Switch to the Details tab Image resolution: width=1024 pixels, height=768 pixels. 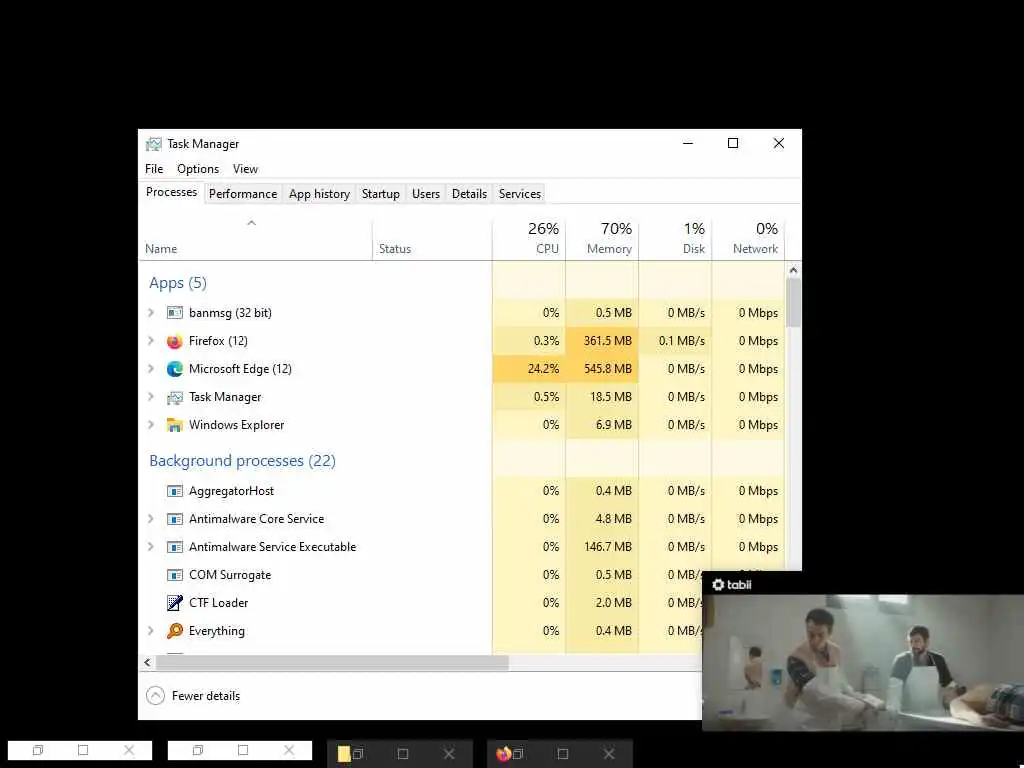pos(470,194)
